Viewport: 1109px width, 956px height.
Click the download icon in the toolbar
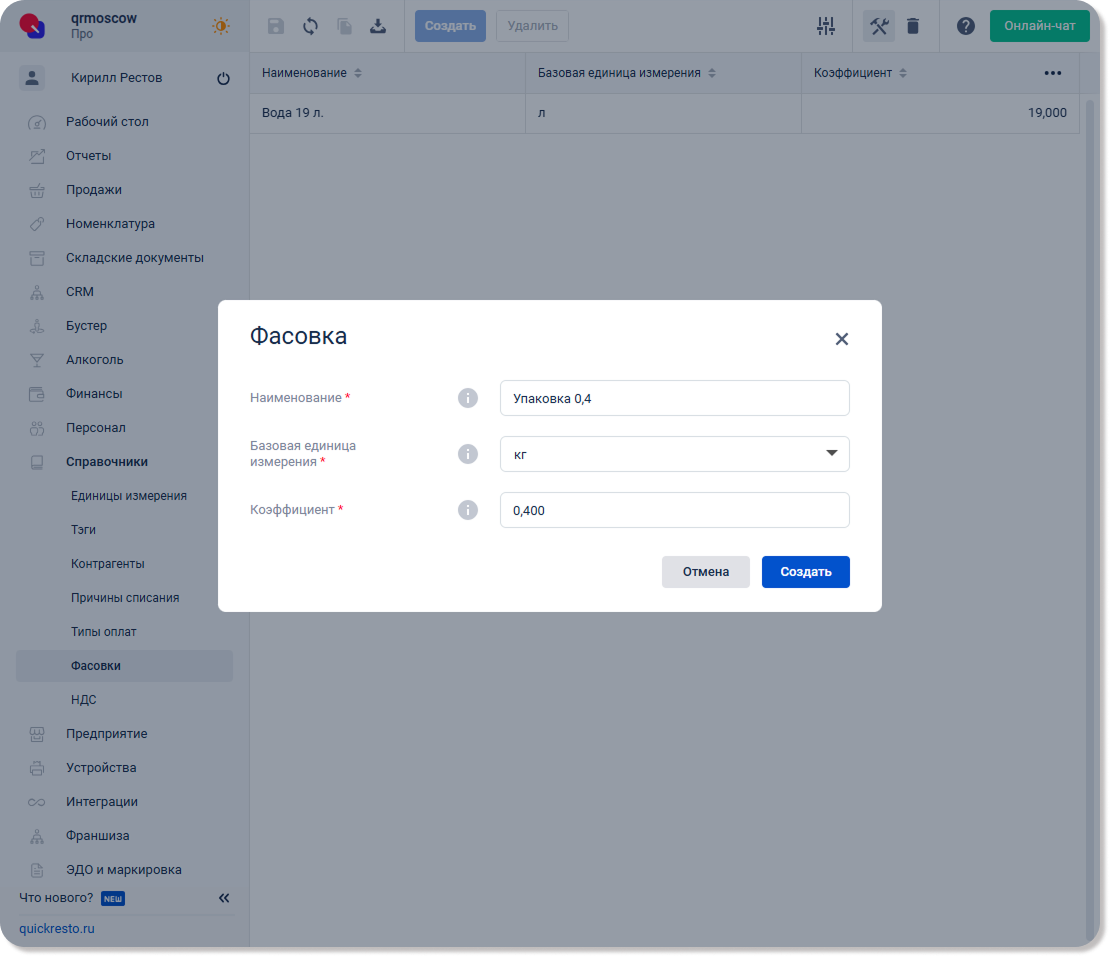point(378,27)
